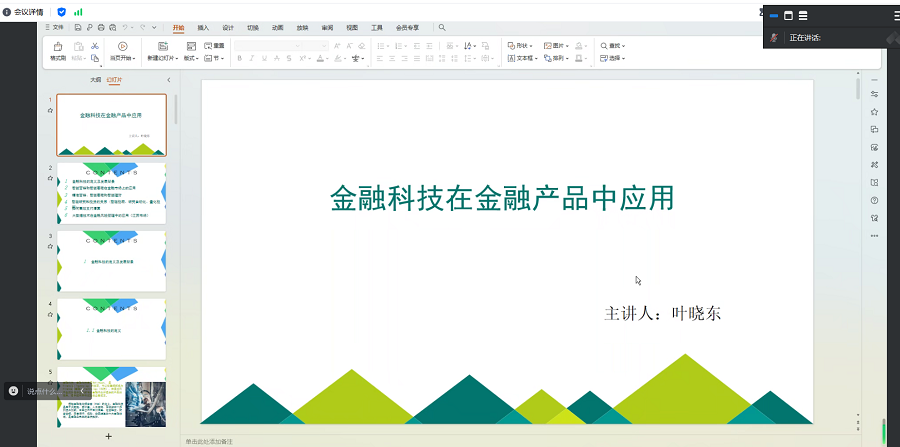The image size is (900, 447).
Task: Click the font color A swatch
Action: click(x=321, y=59)
